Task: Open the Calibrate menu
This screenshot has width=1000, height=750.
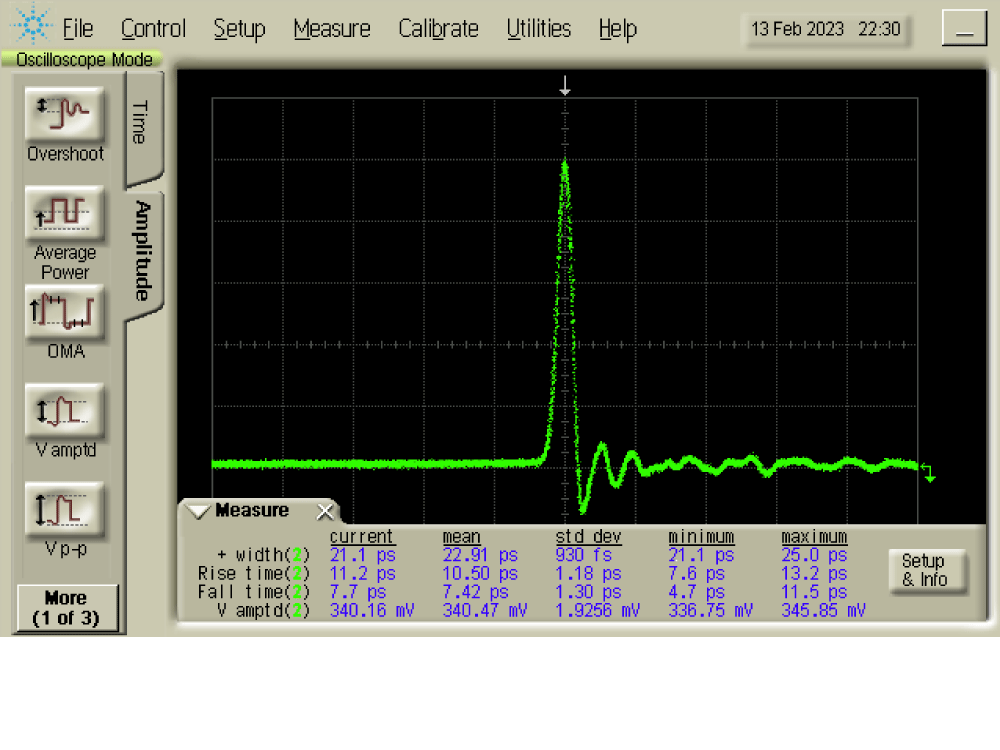Action: coord(438,29)
